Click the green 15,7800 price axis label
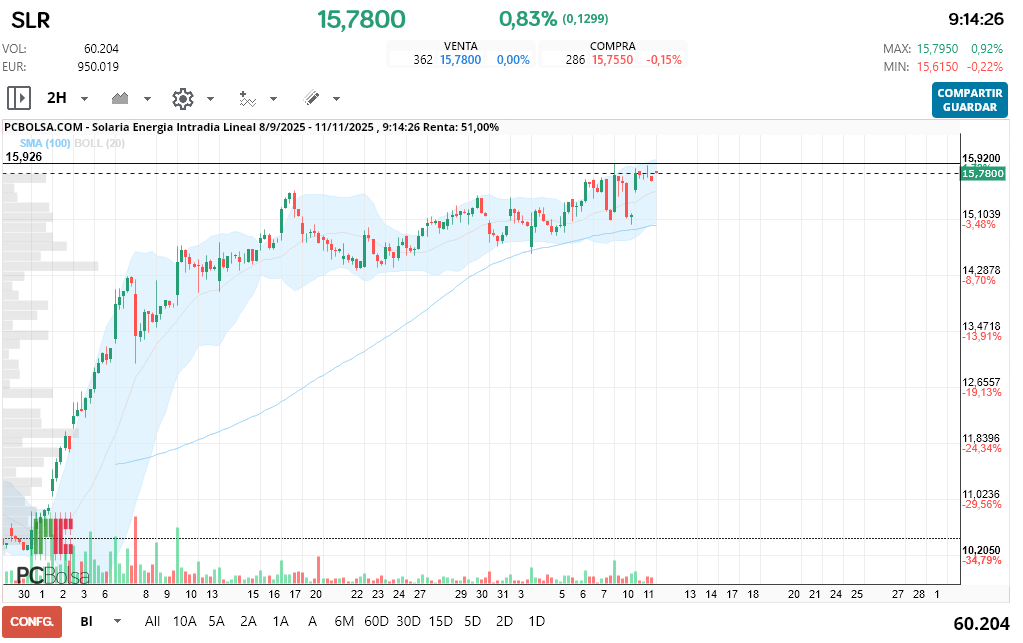 pos(981,174)
